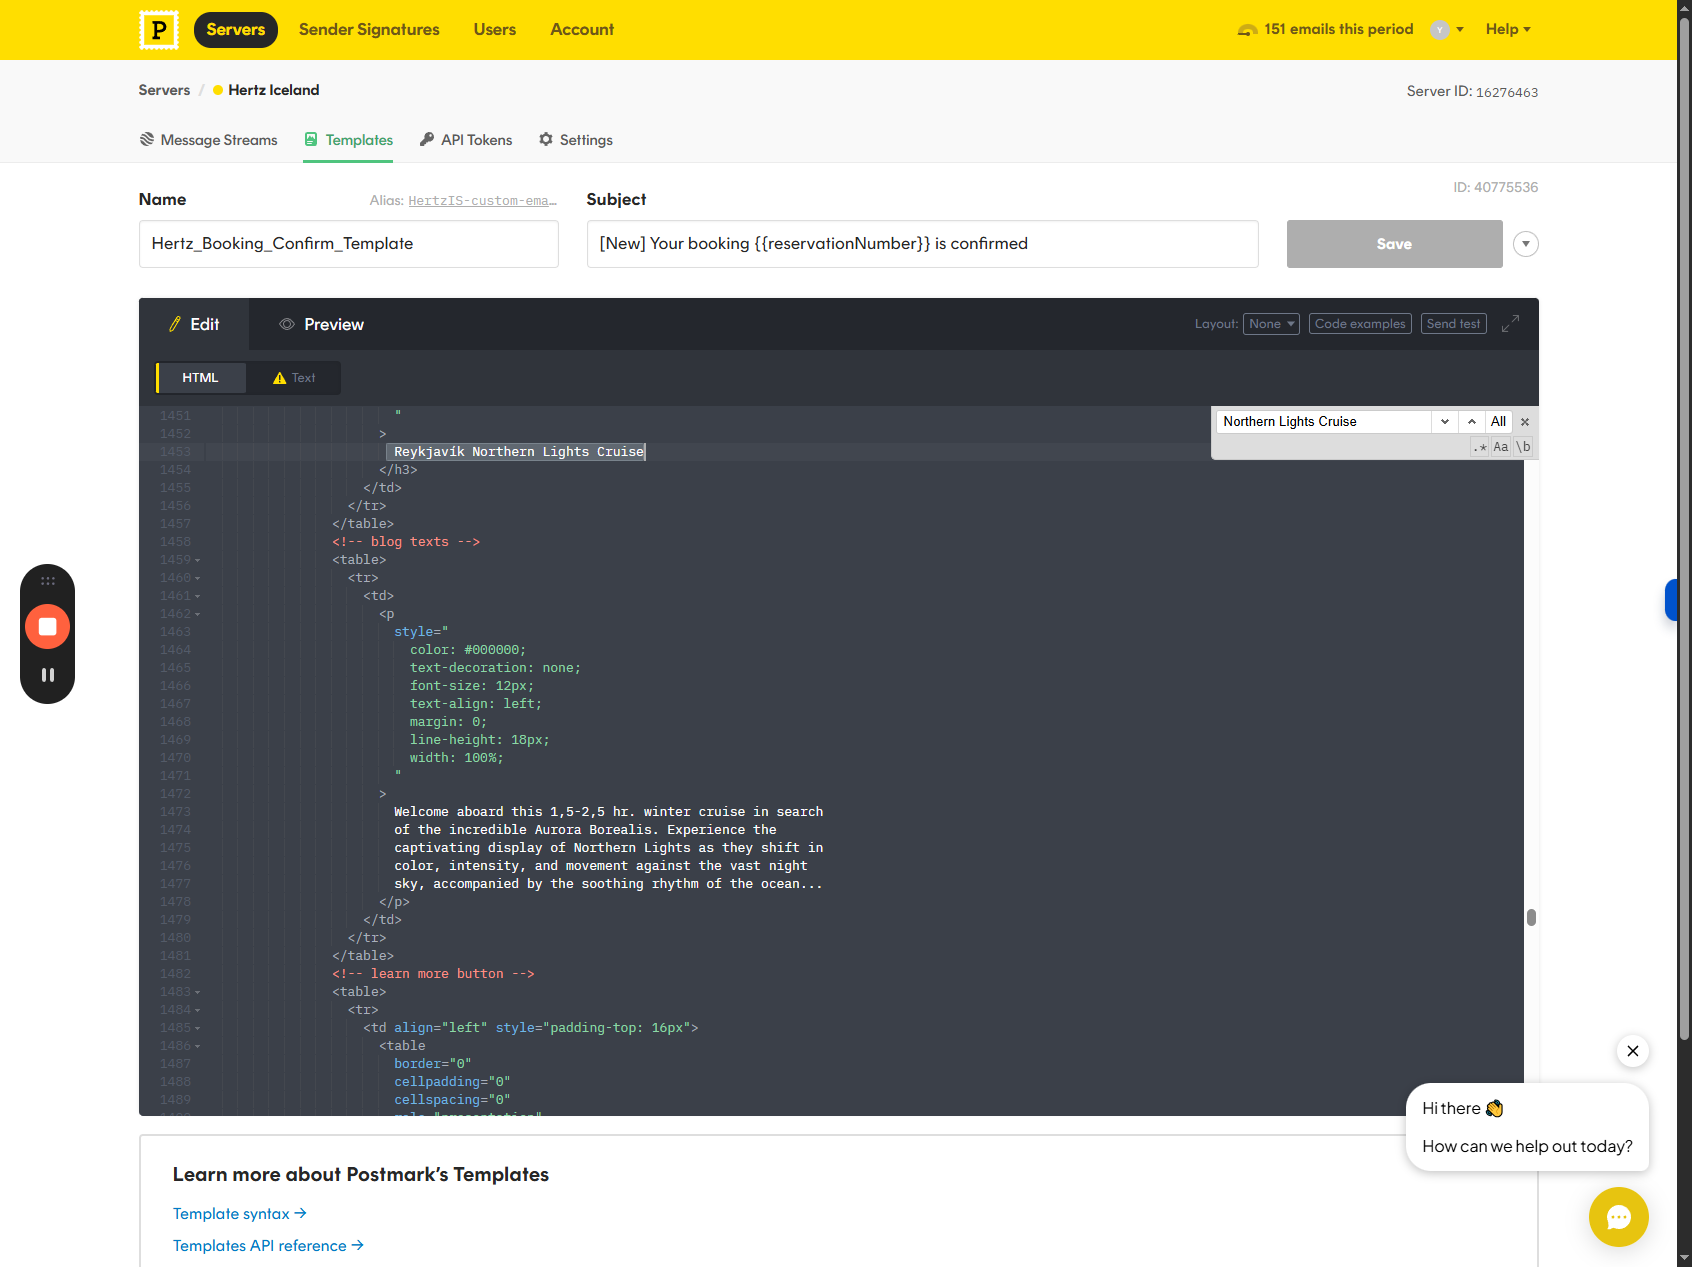Toggle regex search option
Screen dimensions: 1692x1267
point(1480,447)
